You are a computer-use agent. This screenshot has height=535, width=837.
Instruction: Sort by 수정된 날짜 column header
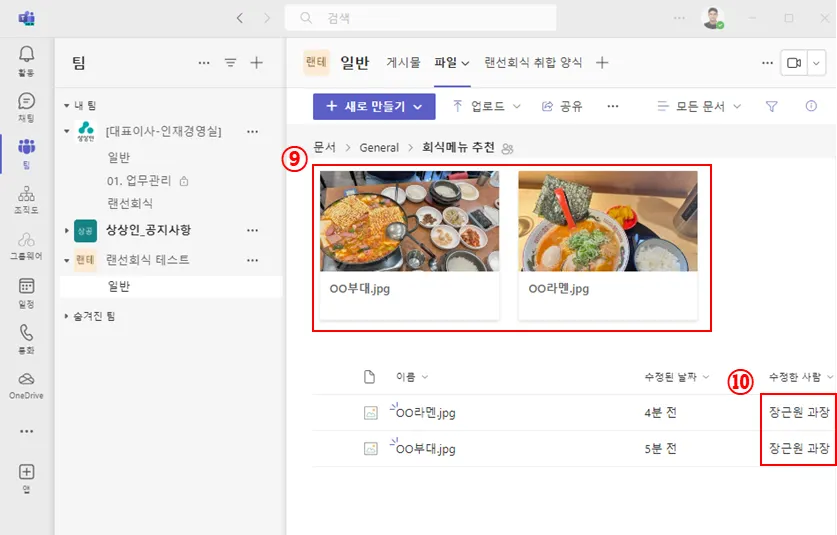point(676,377)
